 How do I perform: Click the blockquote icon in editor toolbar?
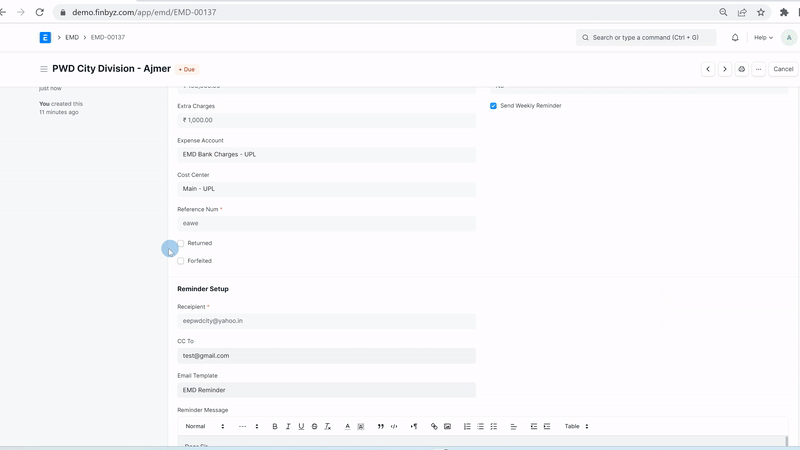tap(381, 426)
